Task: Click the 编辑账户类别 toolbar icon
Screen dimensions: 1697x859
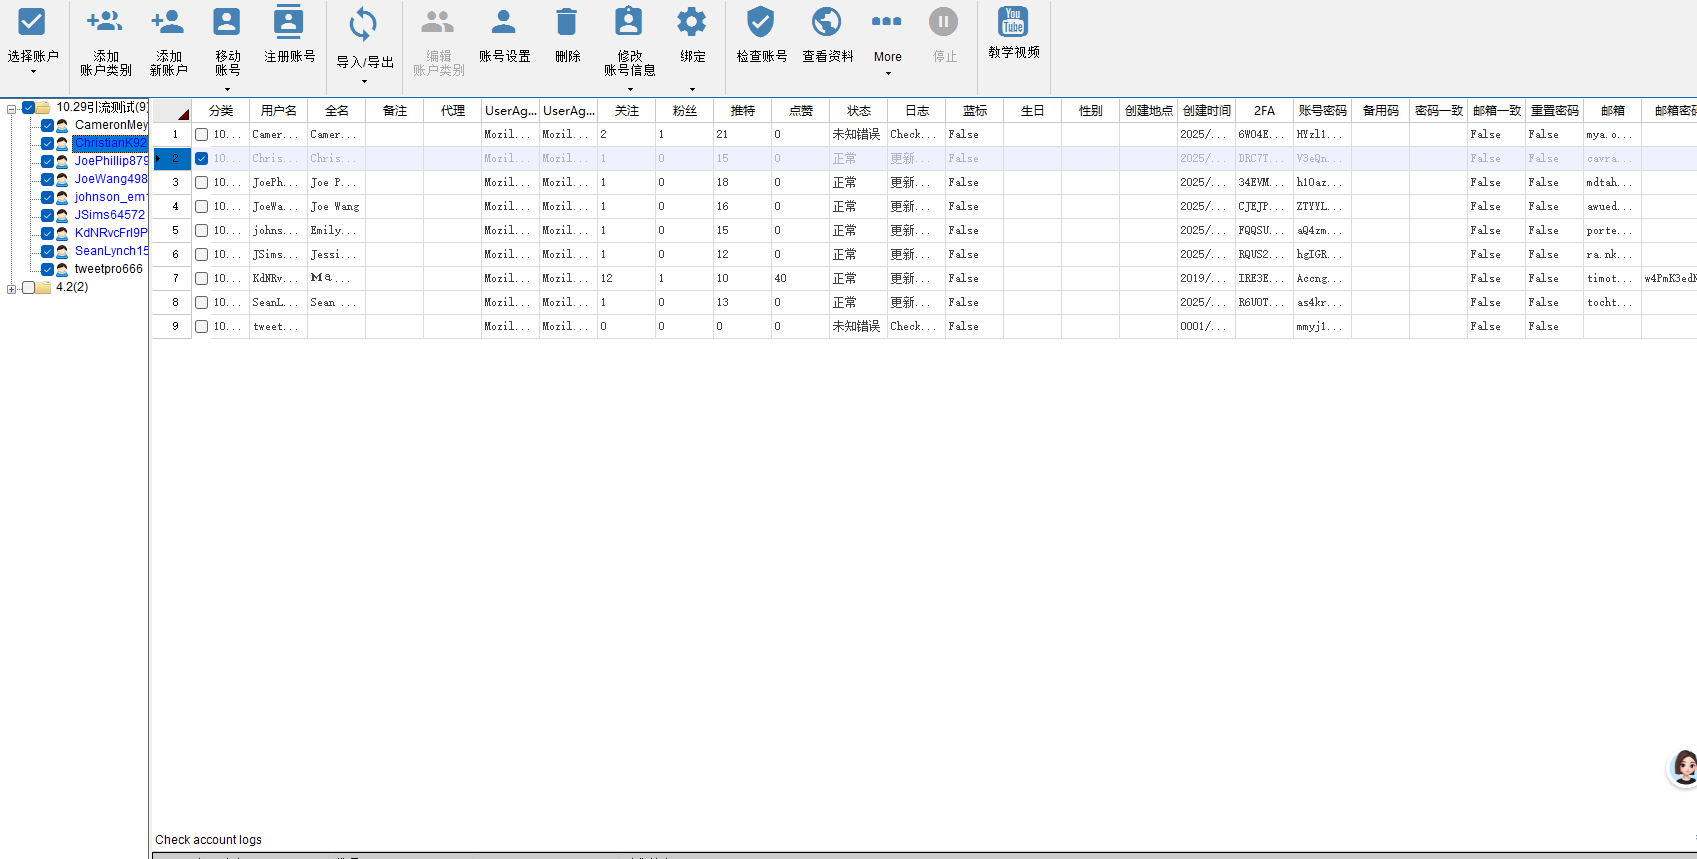Action: click(438, 21)
